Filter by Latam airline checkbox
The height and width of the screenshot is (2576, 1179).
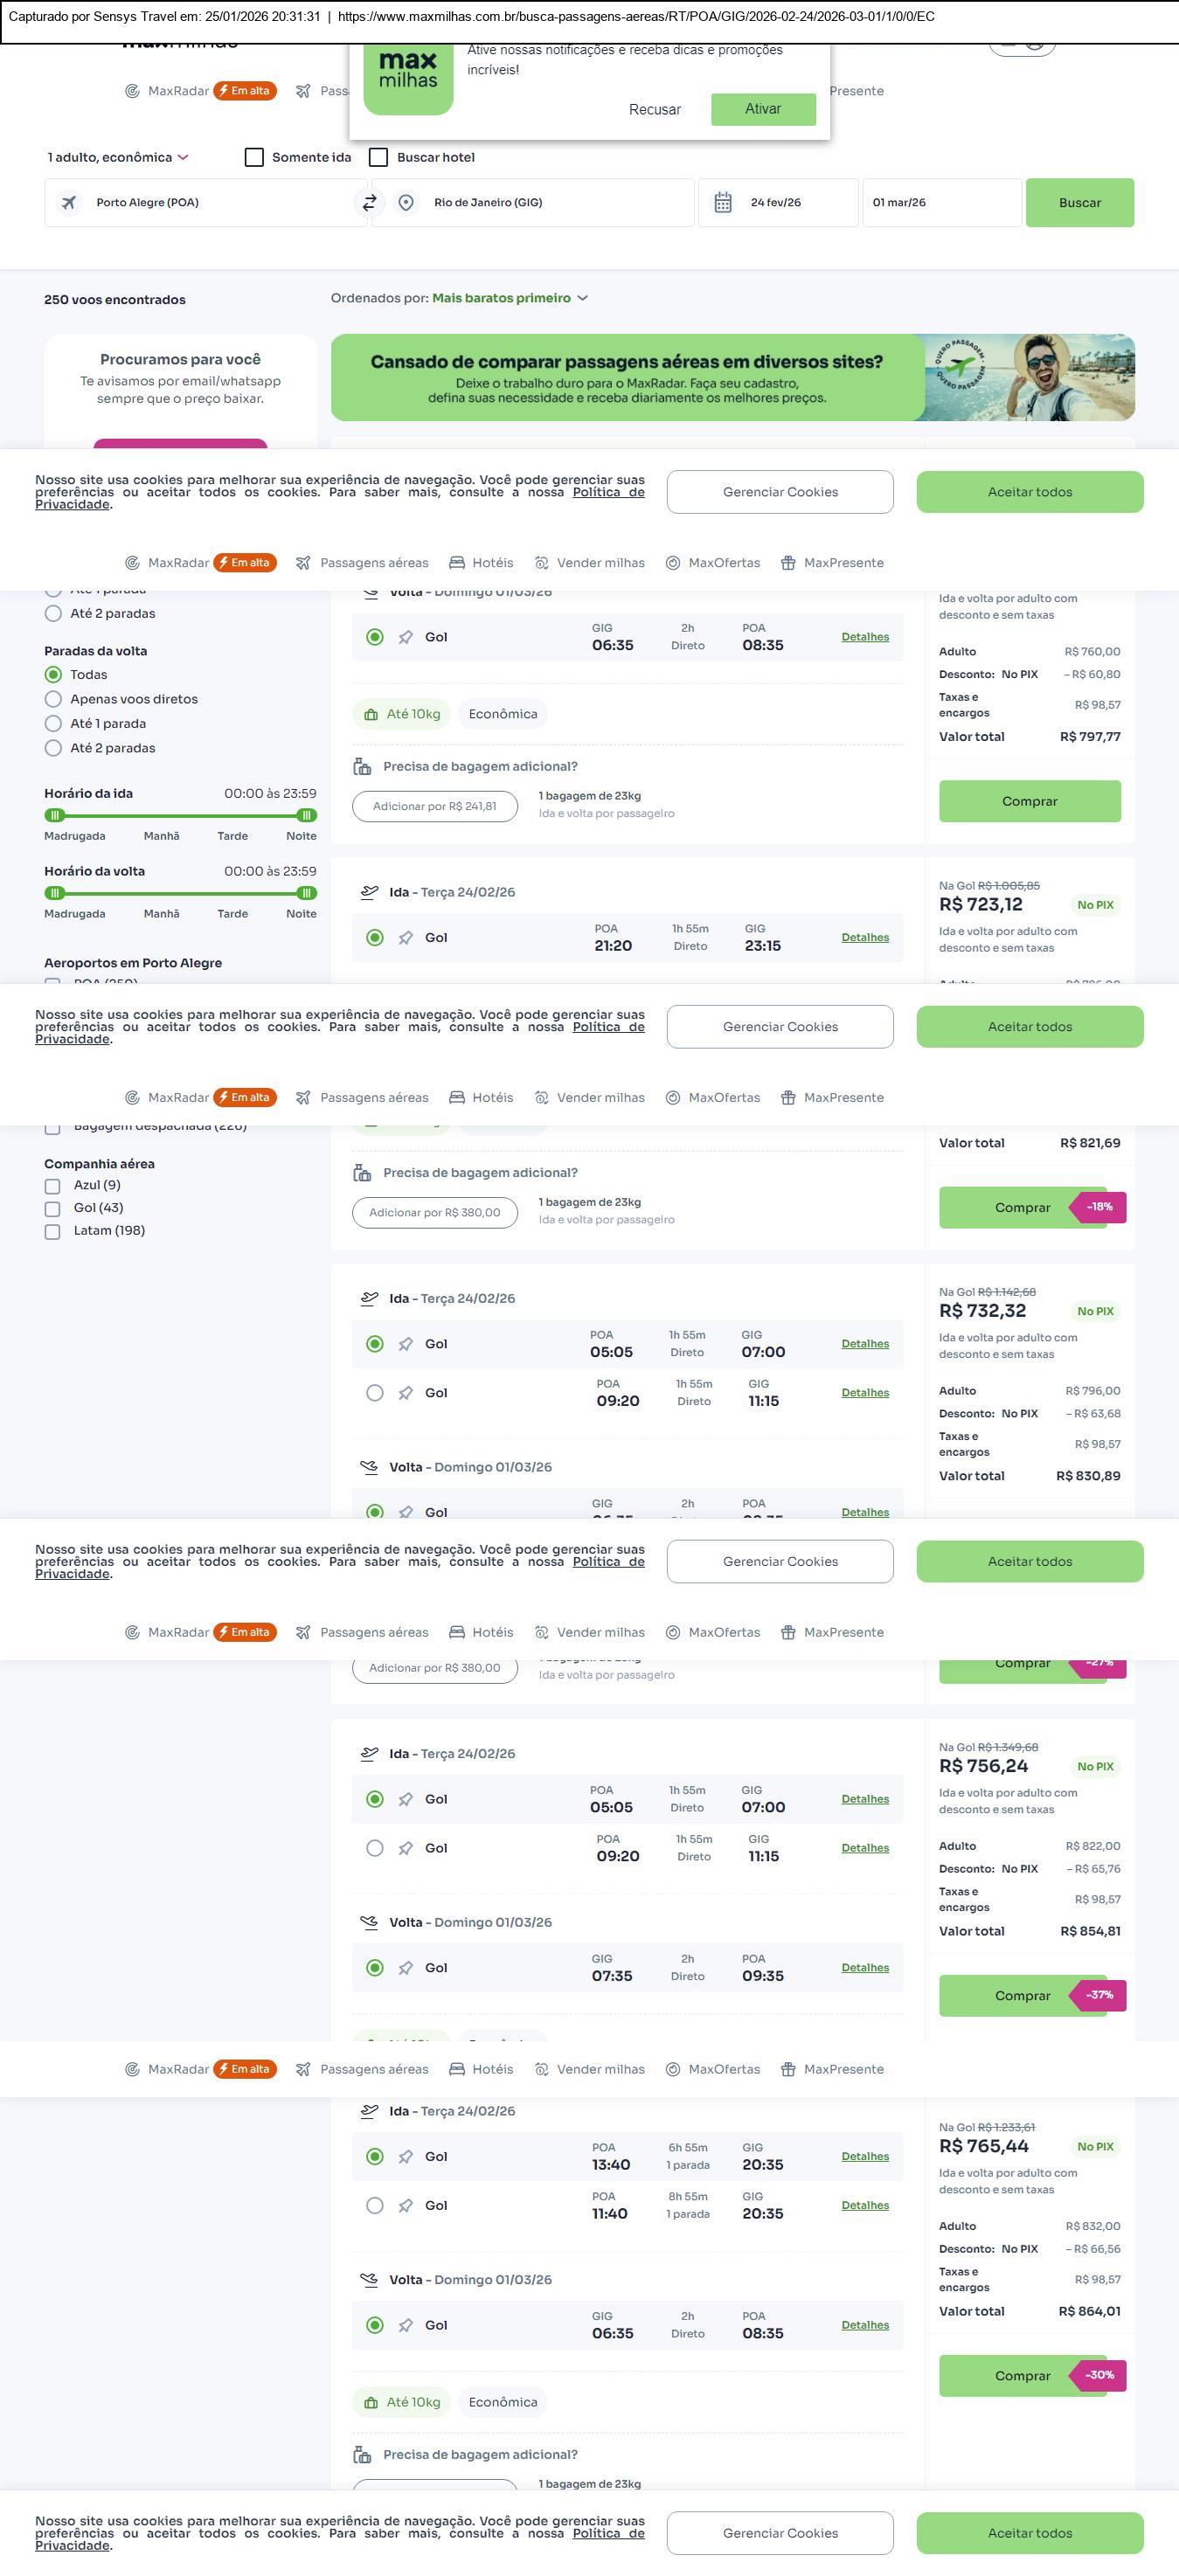(x=53, y=1231)
